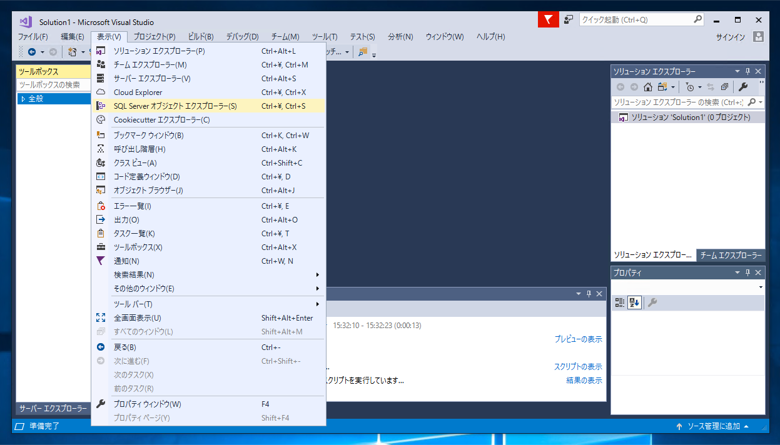This screenshot has height=445, width=780.
Task: Open the ファイル(F) menu
Action: click(33, 37)
